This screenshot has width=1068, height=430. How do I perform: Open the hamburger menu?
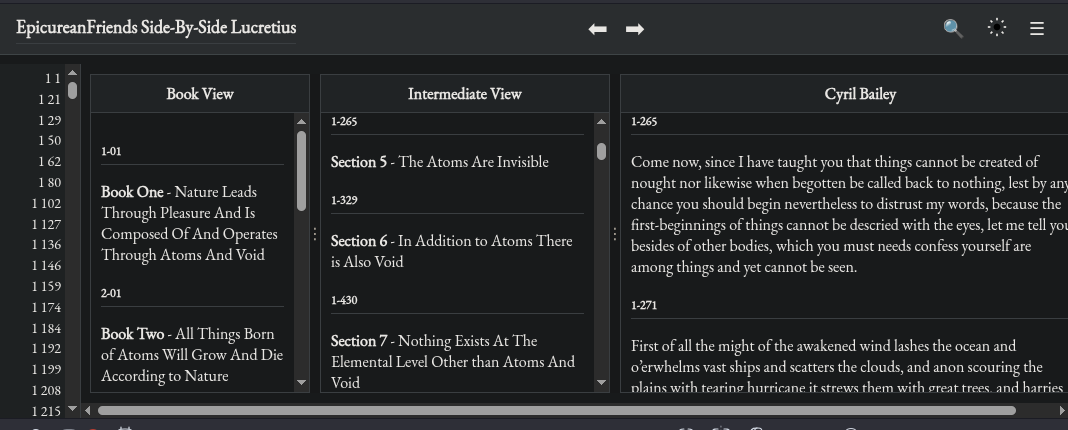1037,29
